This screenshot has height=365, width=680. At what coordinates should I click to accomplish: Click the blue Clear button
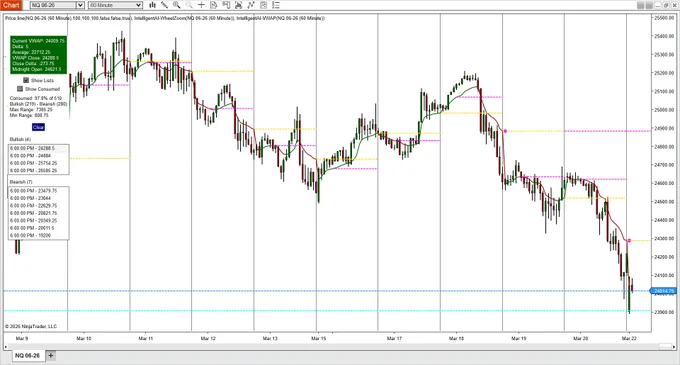click(38, 127)
